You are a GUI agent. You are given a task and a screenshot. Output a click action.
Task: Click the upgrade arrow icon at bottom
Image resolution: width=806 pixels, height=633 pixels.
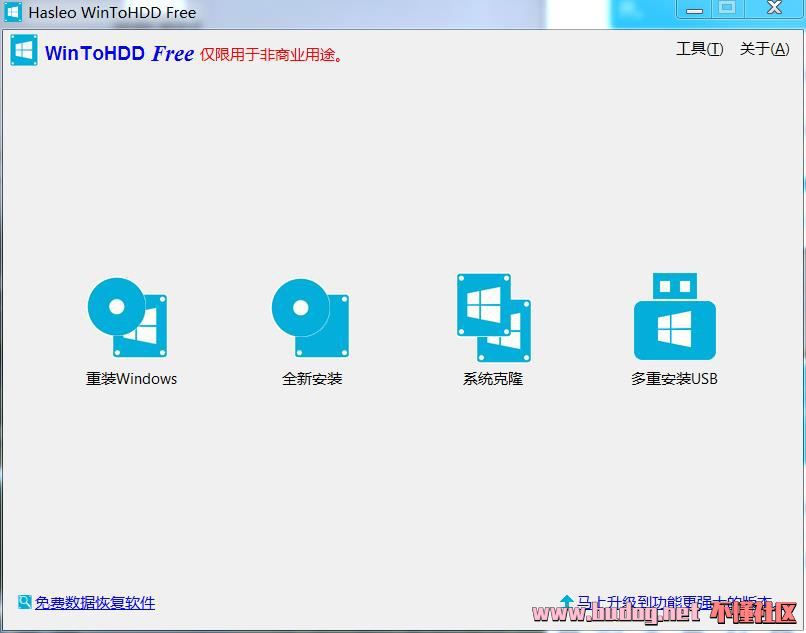[x=566, y=601]
